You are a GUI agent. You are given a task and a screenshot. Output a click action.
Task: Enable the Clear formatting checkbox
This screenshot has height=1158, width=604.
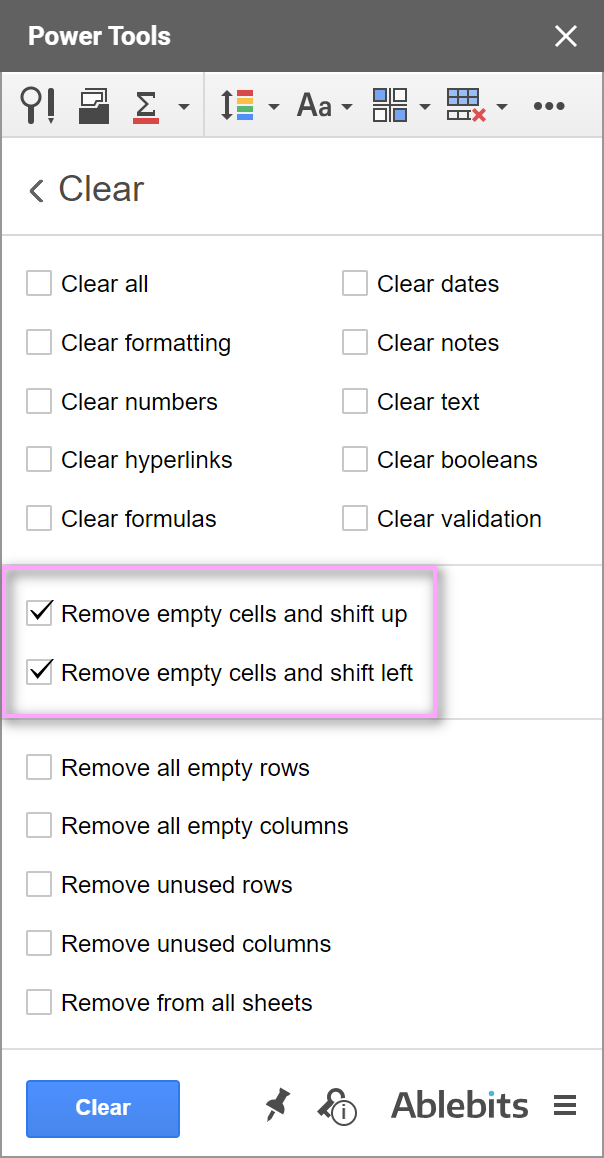(x=39, y=343)
